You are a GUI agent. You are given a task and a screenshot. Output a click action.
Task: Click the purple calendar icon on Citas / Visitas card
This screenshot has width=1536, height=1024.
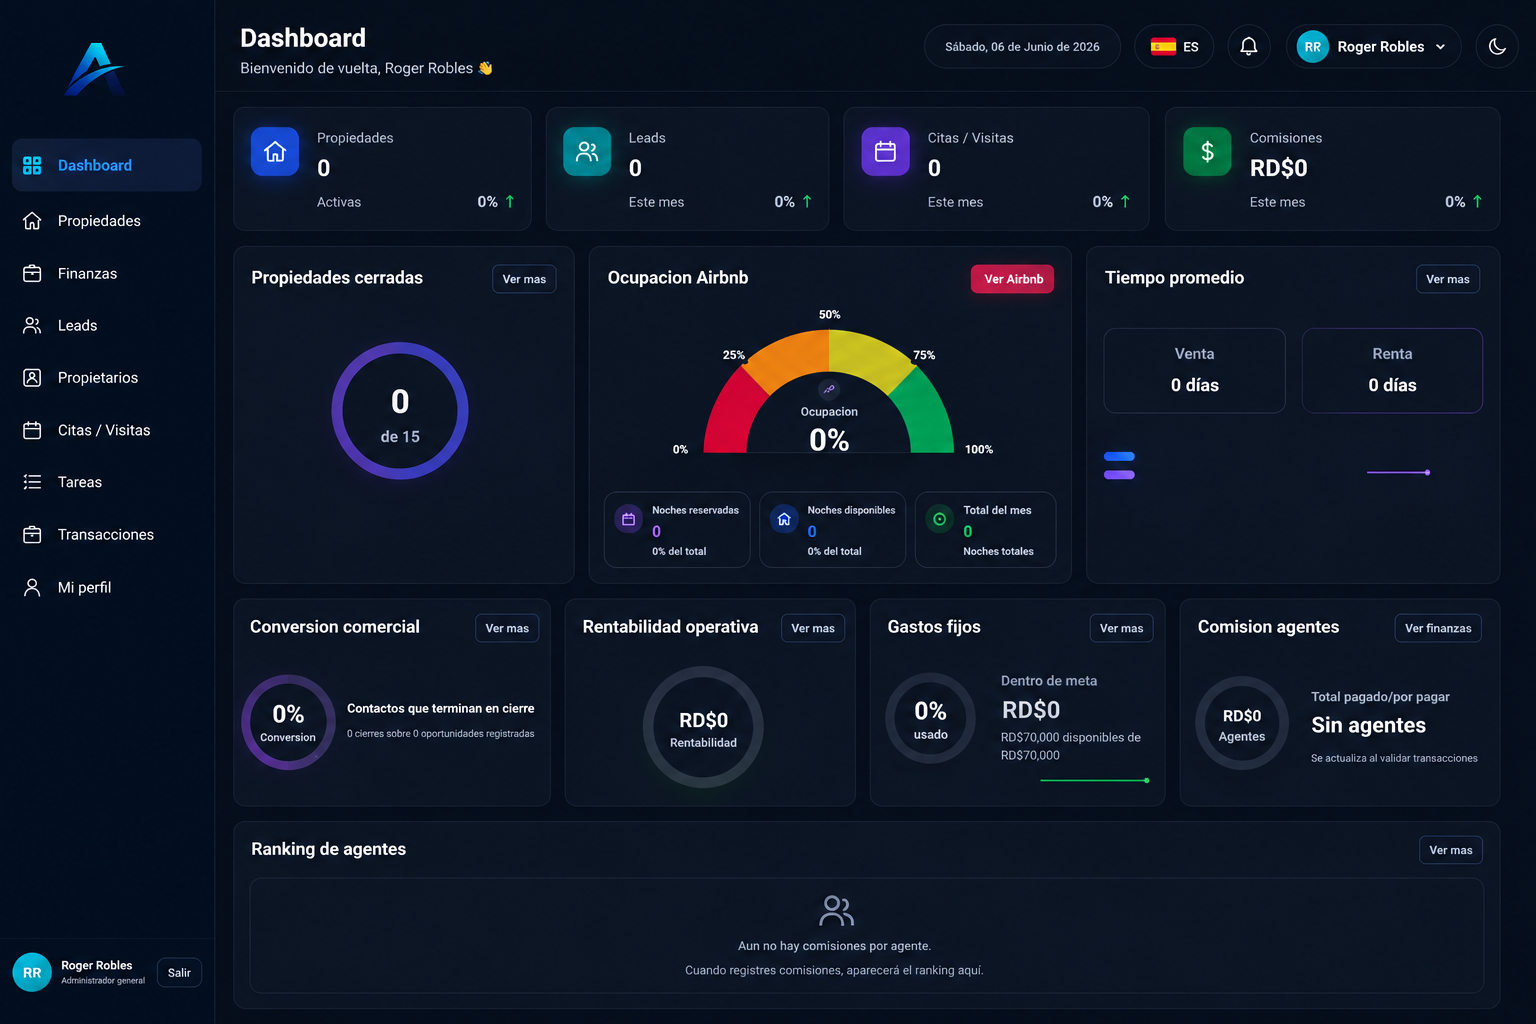[x=886, y=152]
